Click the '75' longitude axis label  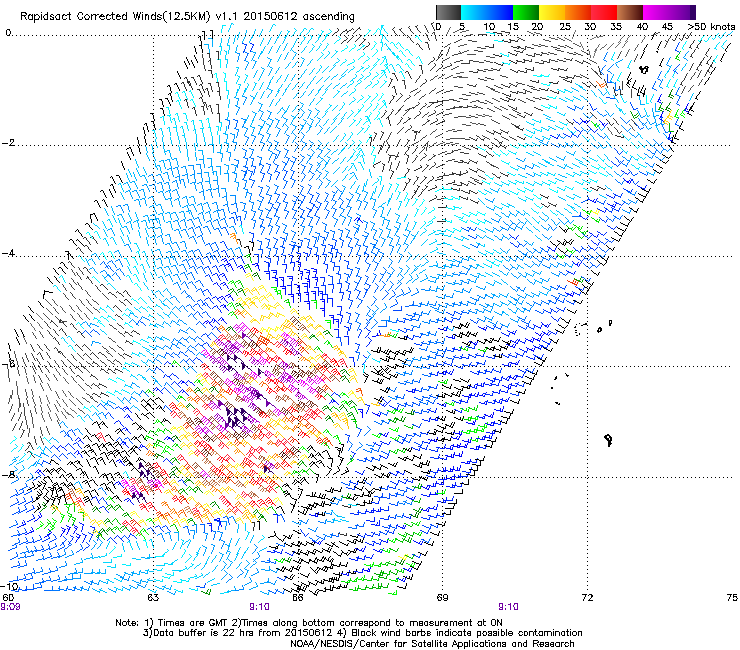(732, 598)
